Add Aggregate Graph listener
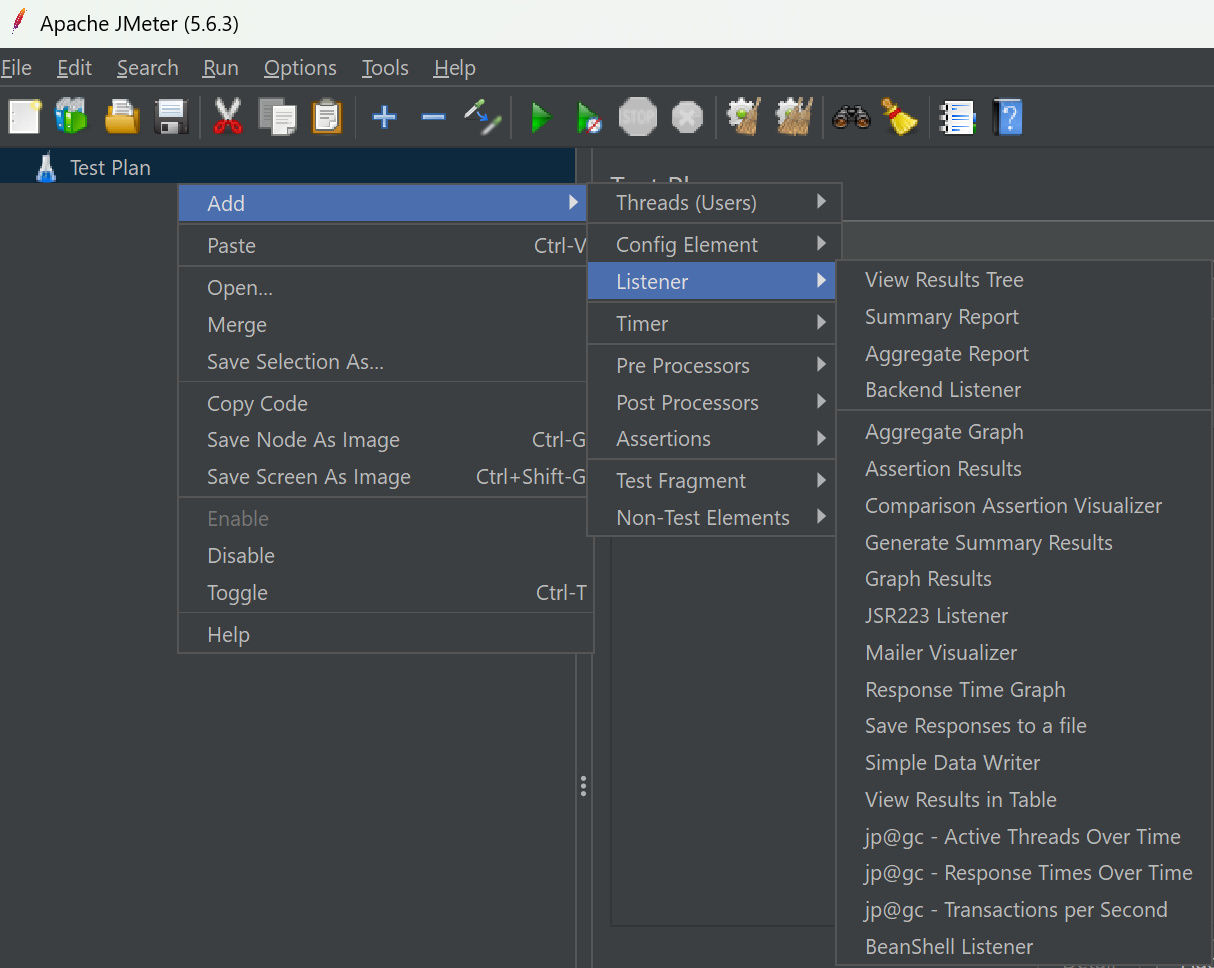 [1024, 432]
